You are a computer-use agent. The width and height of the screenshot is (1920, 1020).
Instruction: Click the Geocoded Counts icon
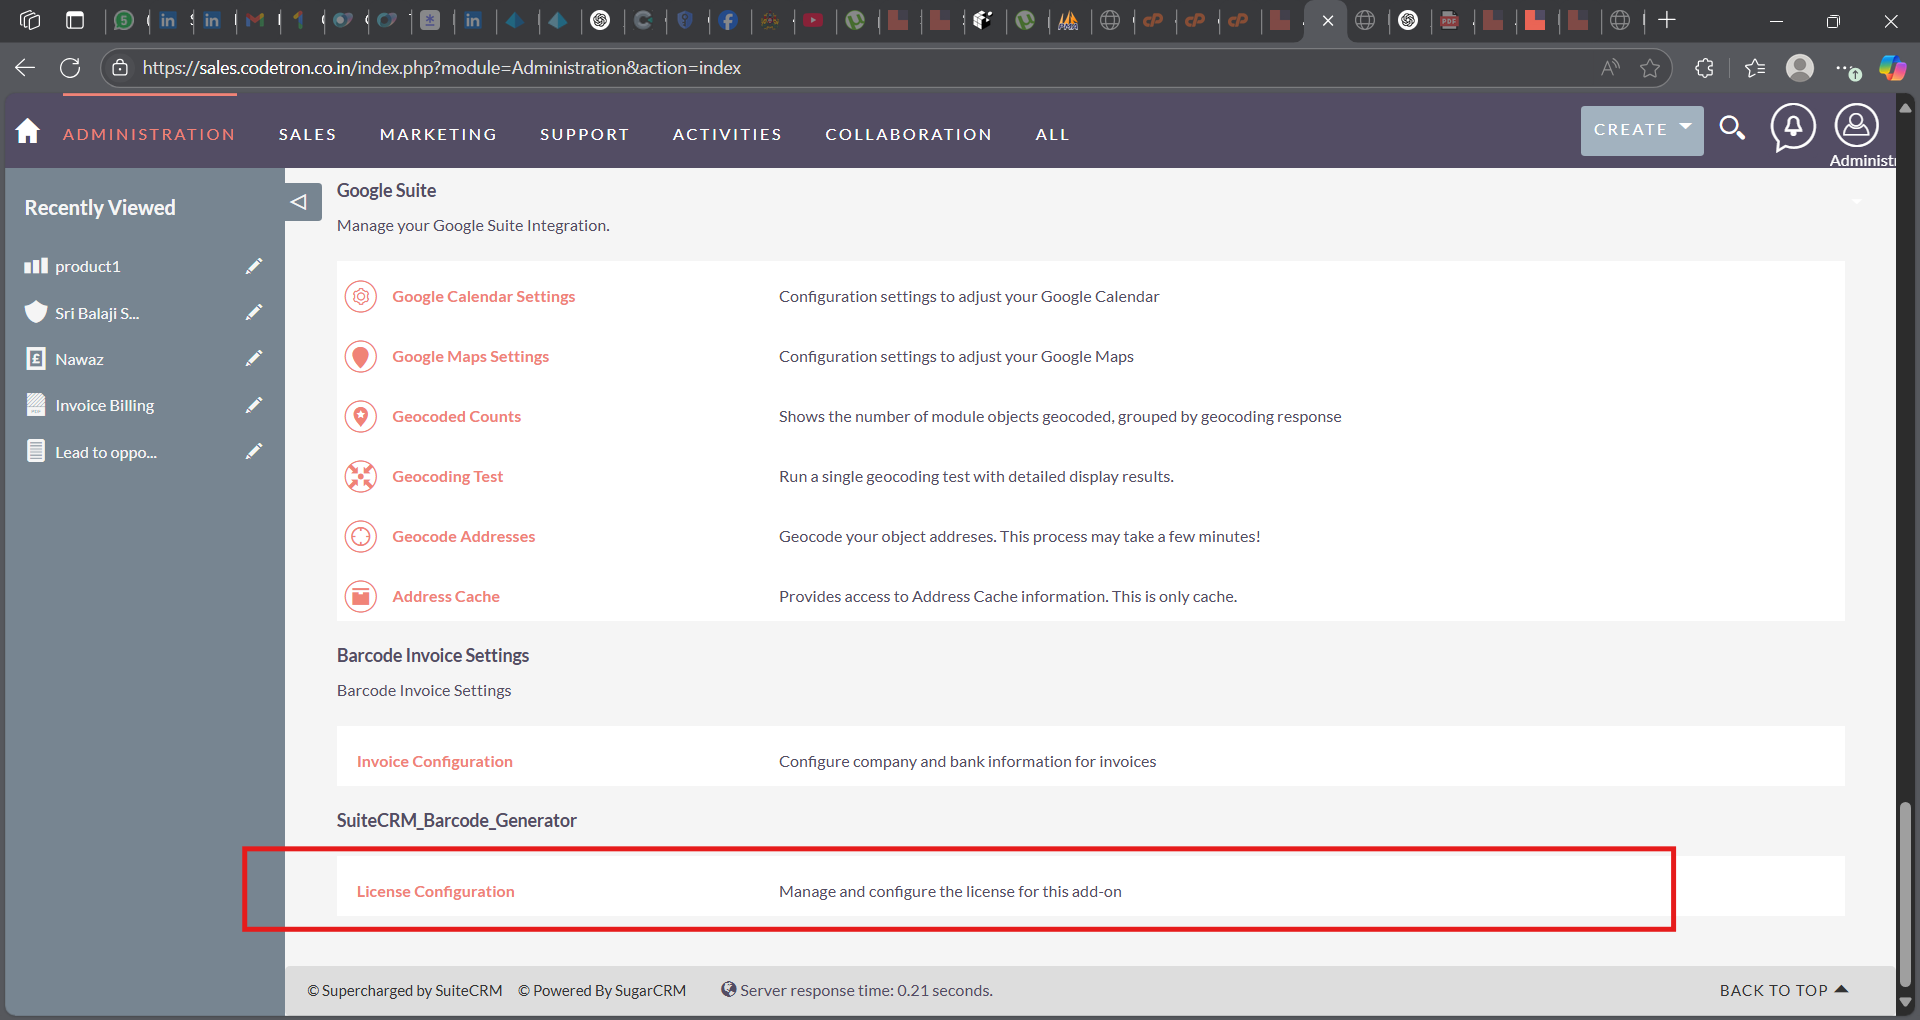pyautogui.click(x=361, y=417)
